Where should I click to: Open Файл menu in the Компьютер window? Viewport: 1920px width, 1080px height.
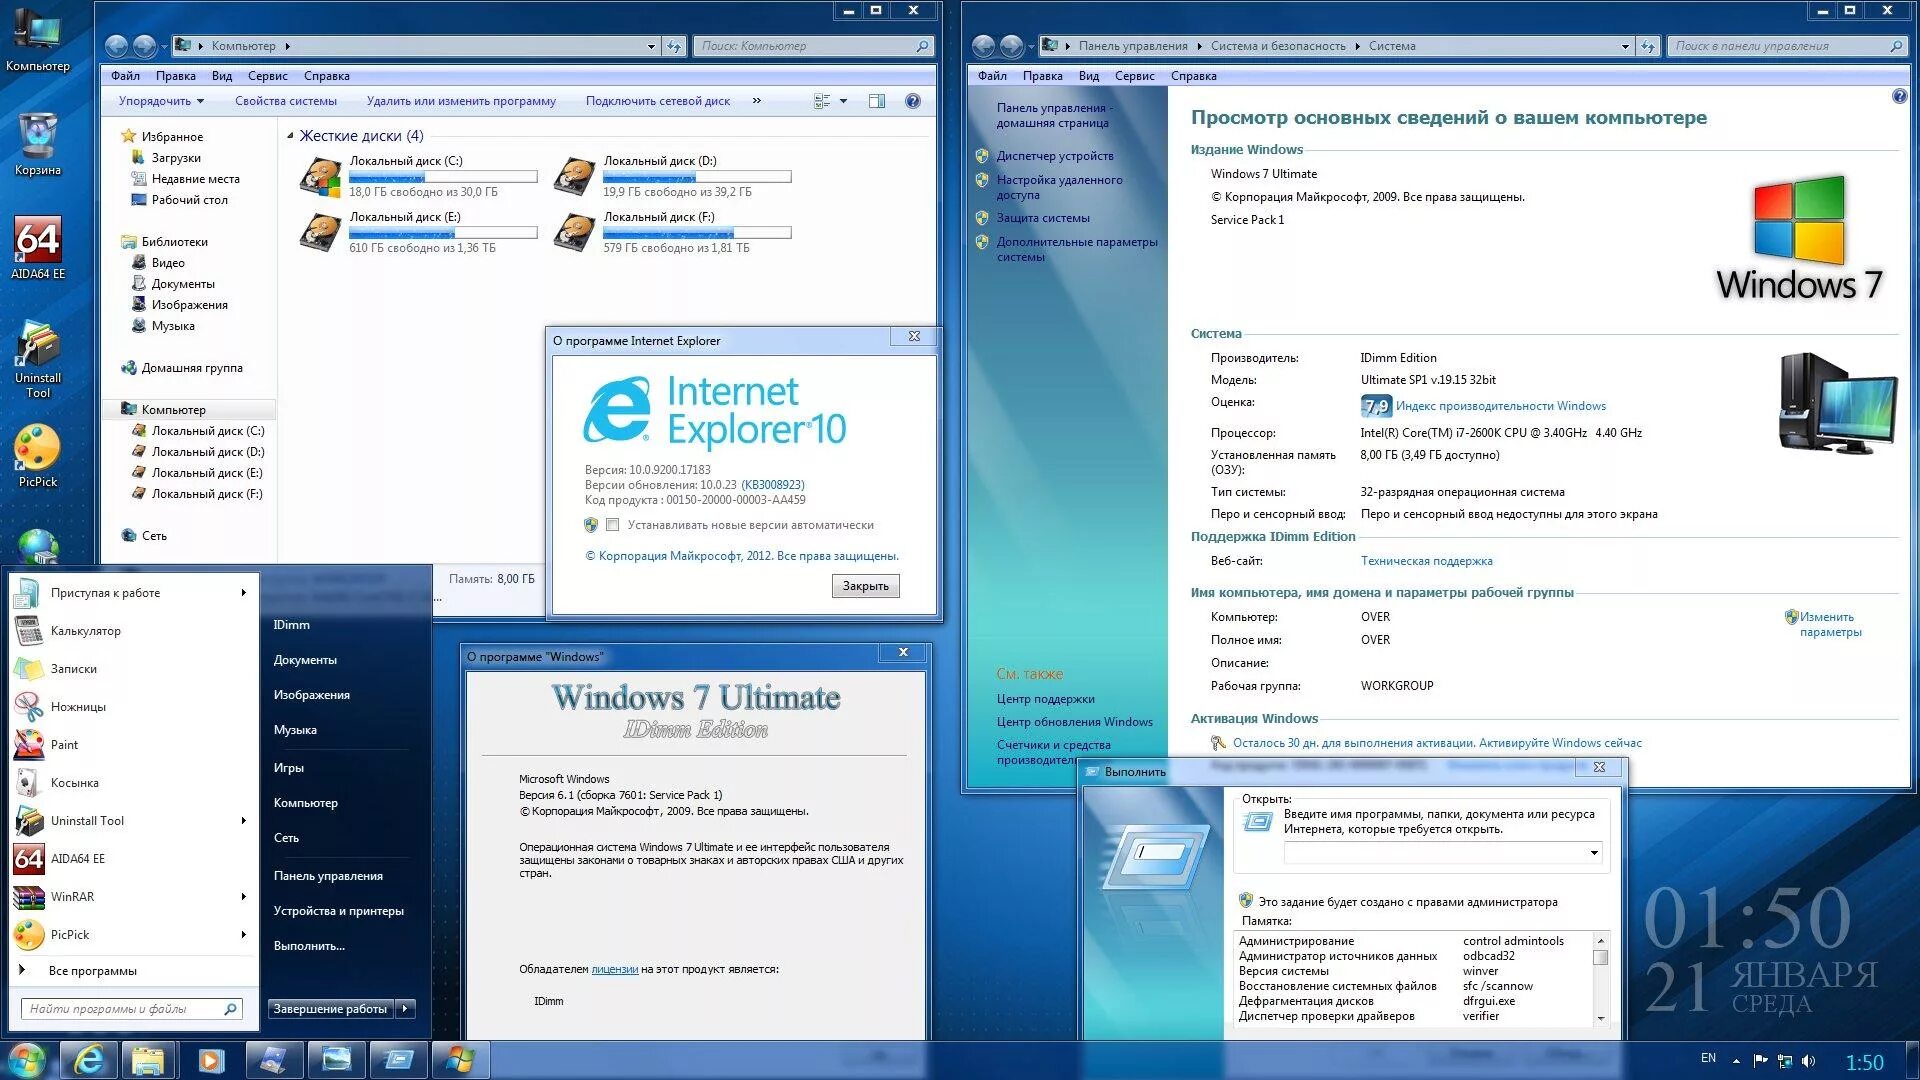pos(125,76)
